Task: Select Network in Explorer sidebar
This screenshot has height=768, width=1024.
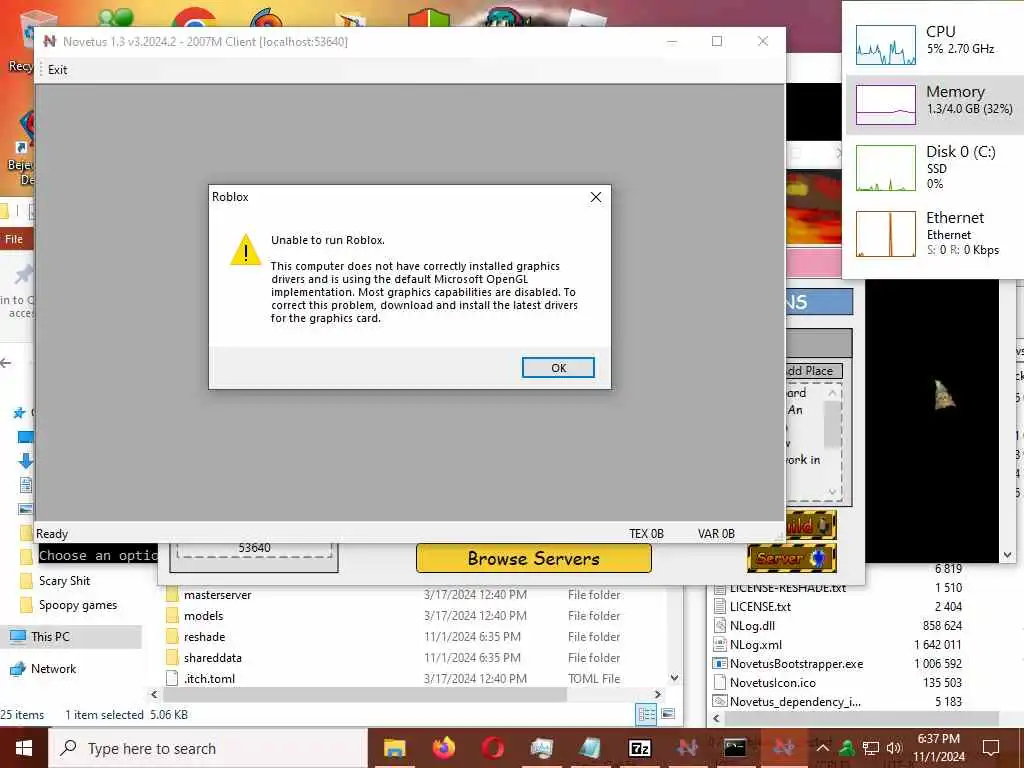Action: tap(53, 669)
